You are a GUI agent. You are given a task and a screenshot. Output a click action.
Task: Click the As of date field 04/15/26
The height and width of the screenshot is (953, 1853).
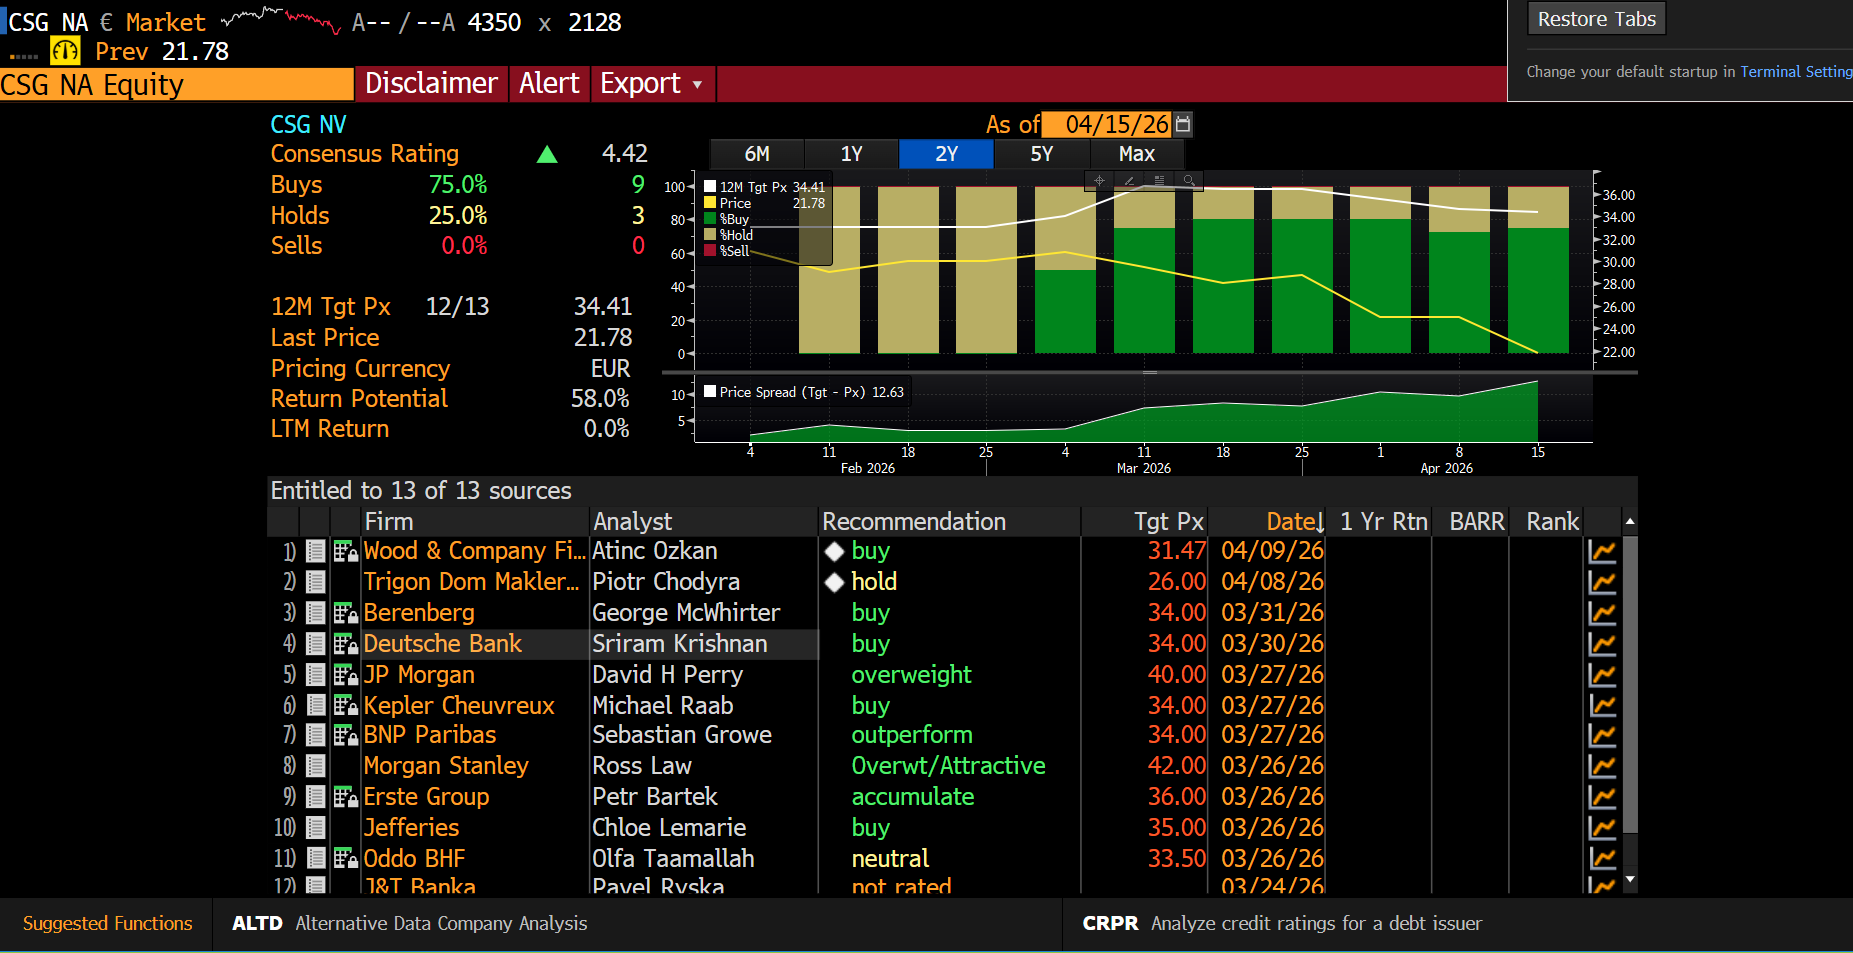pos(1107,124)
